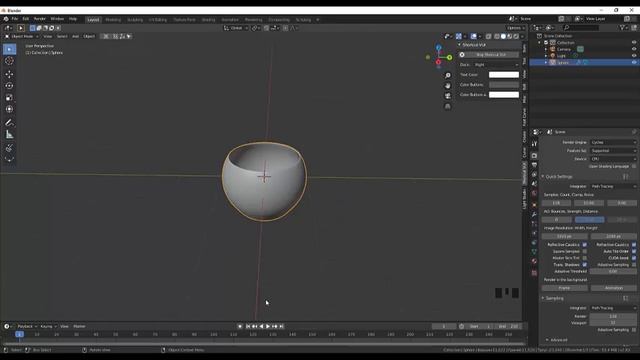Click the blue Z axis on navigation gizmo

tap(438, 48)
